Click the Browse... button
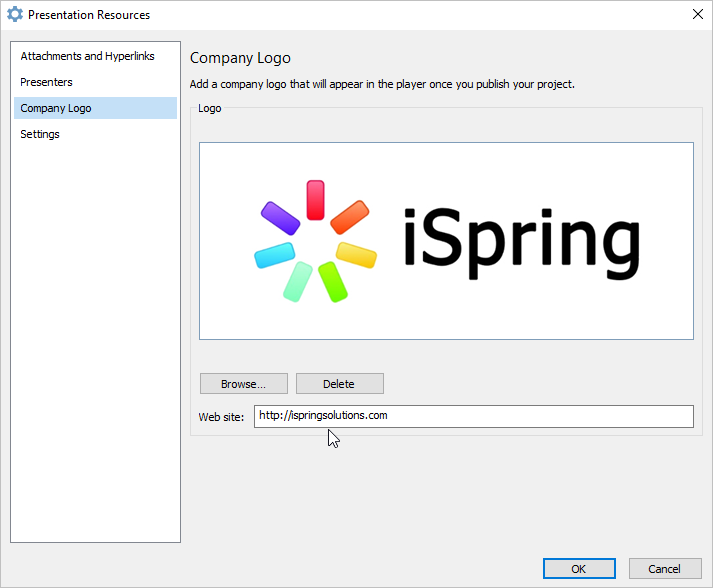 [x=244, y=384]
